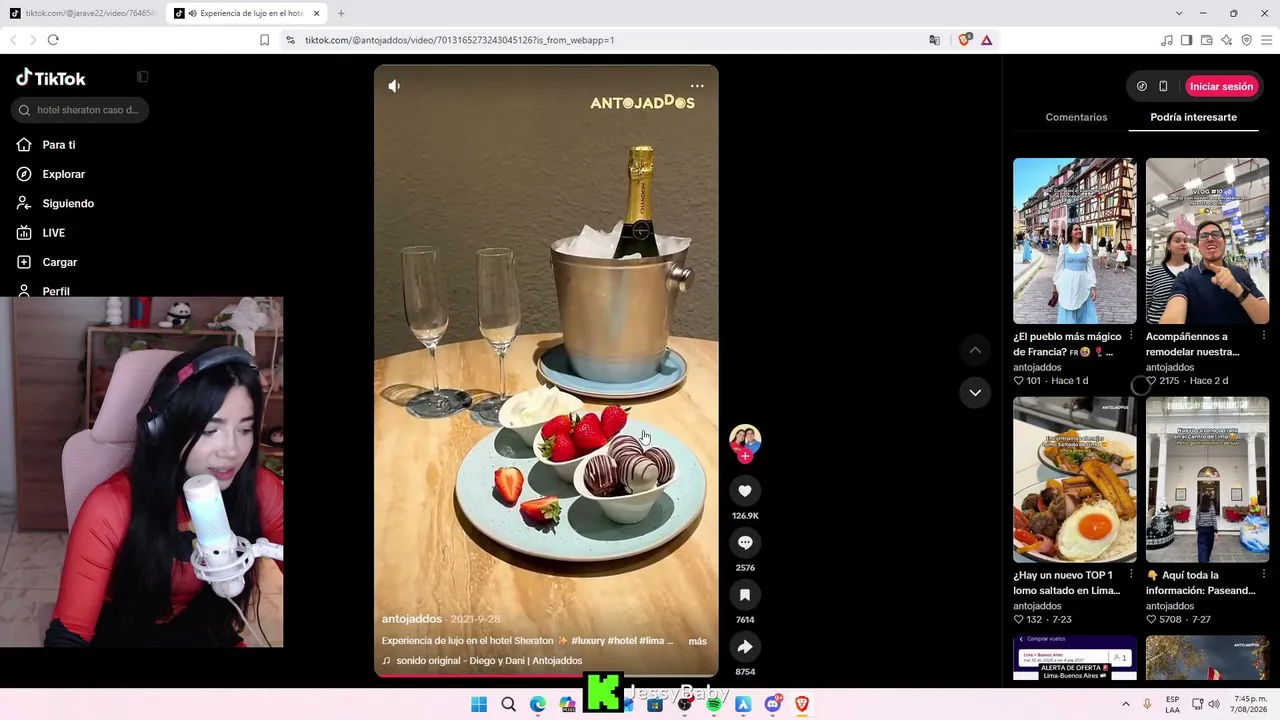Click the address bar URL

point(459,40)
